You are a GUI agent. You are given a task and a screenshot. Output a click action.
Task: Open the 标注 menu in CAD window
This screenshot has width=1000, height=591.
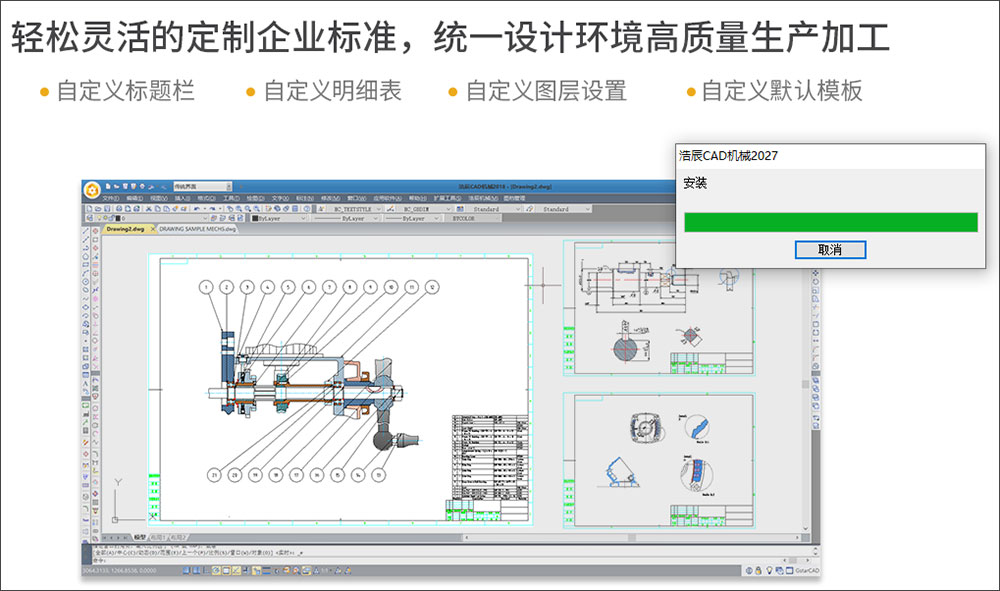[x=305, y=198]
